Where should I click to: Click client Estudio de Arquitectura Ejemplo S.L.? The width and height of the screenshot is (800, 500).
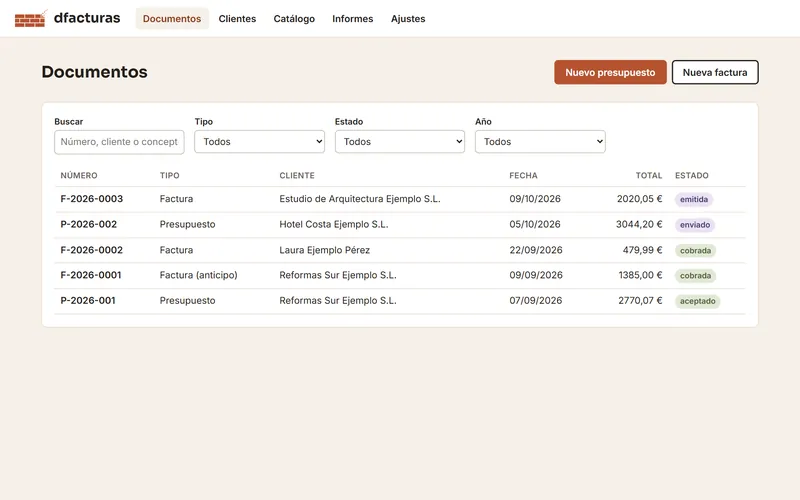pos(360,199)
